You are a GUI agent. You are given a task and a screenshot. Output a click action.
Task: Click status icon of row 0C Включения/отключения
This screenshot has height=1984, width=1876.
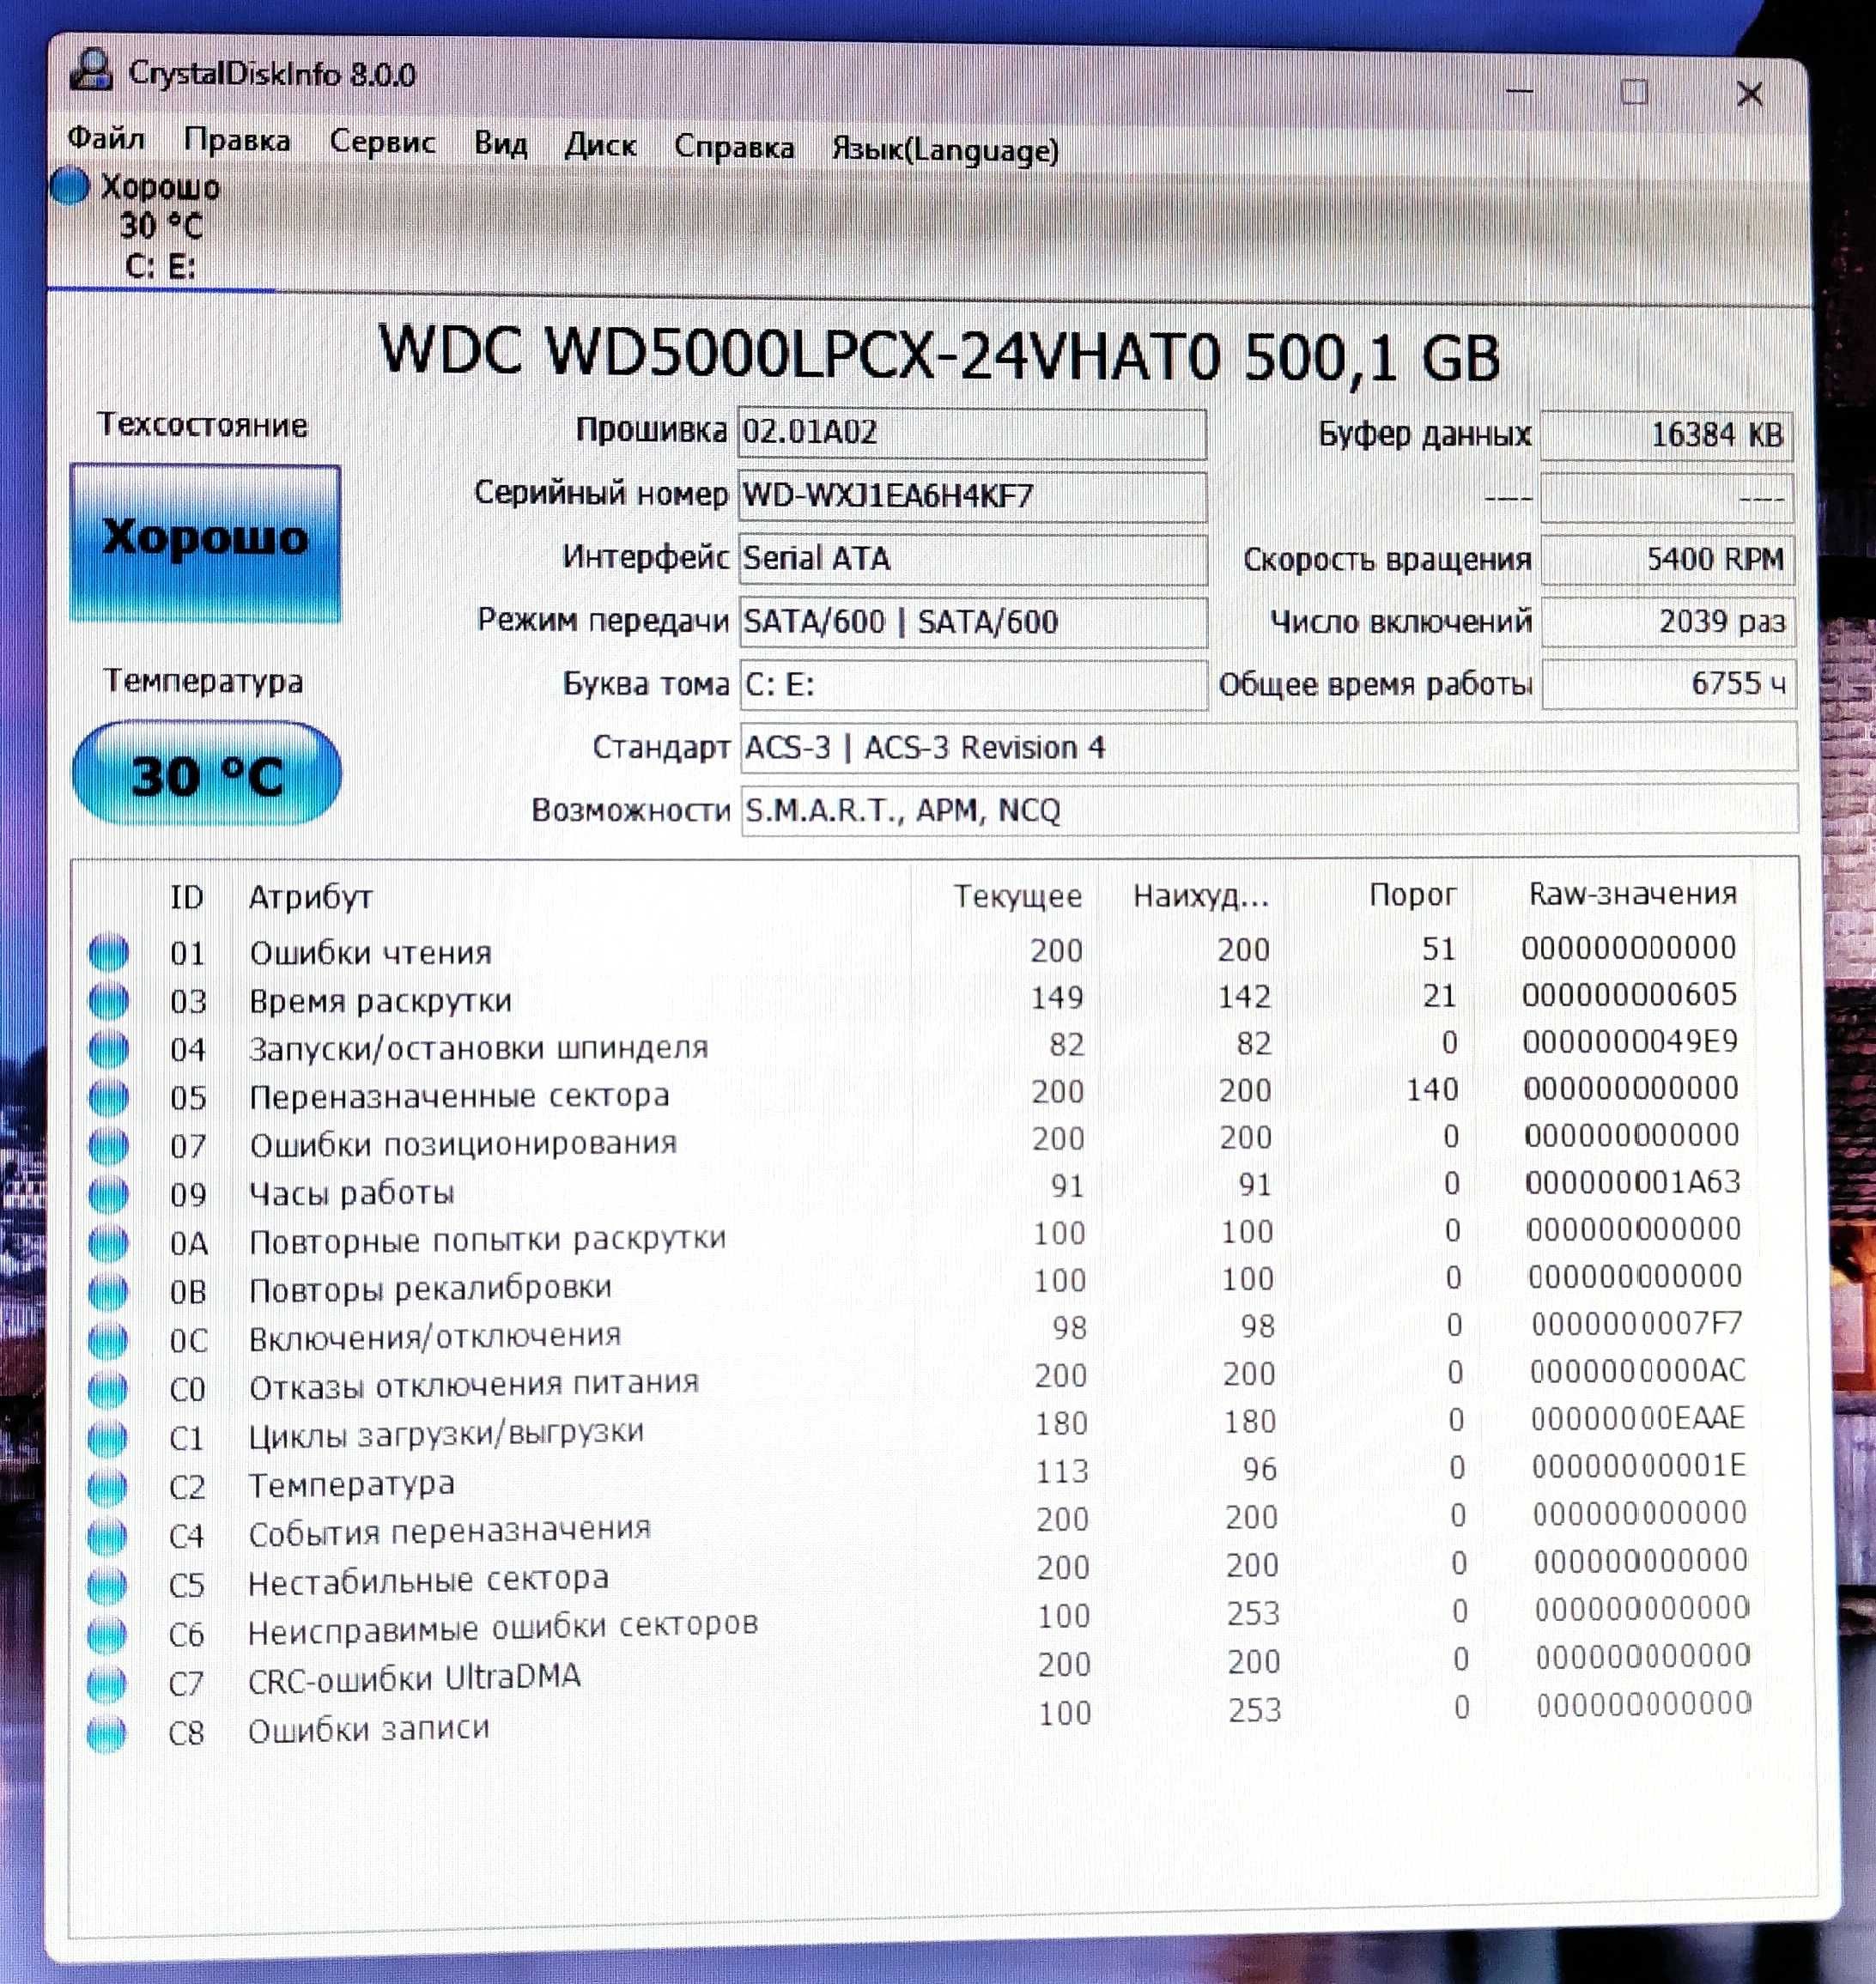click(108, 1340)
